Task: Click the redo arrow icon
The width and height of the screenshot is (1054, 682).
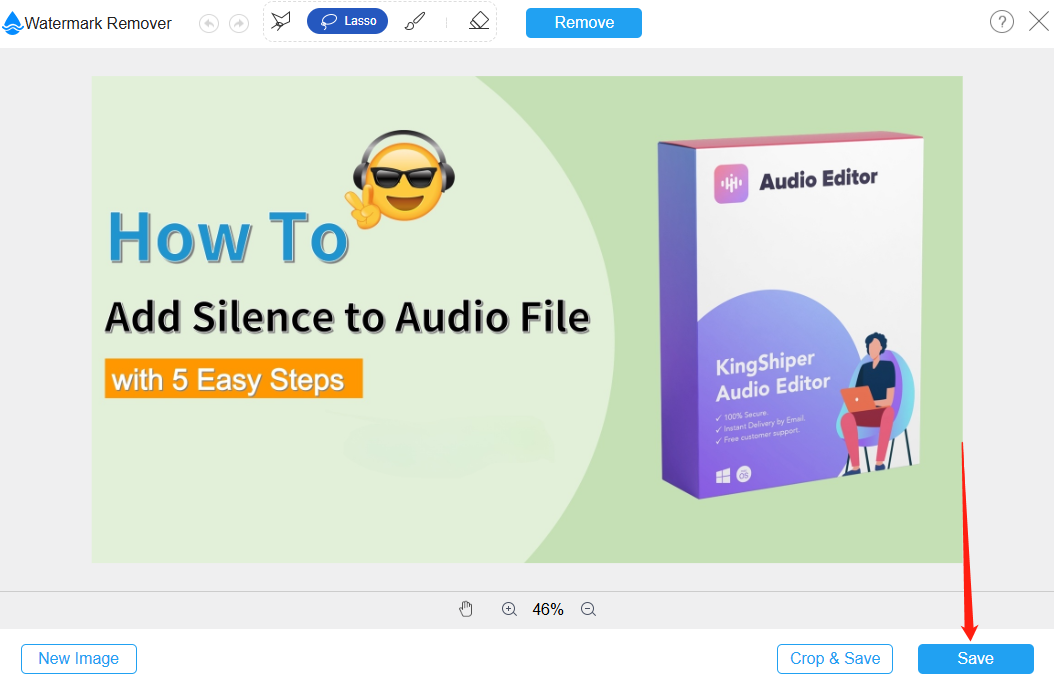Action: coord(239,24)
